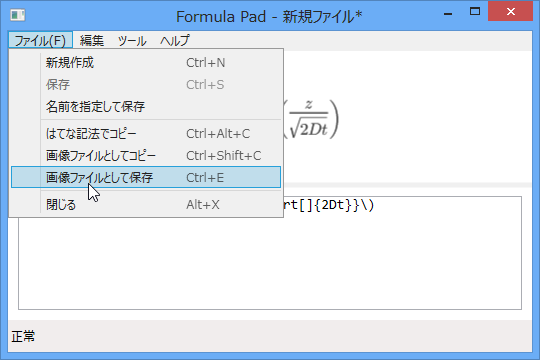540x360 pixels.
Task: Choose 画像ファイルとしてコピー
Action: (146, 156)
